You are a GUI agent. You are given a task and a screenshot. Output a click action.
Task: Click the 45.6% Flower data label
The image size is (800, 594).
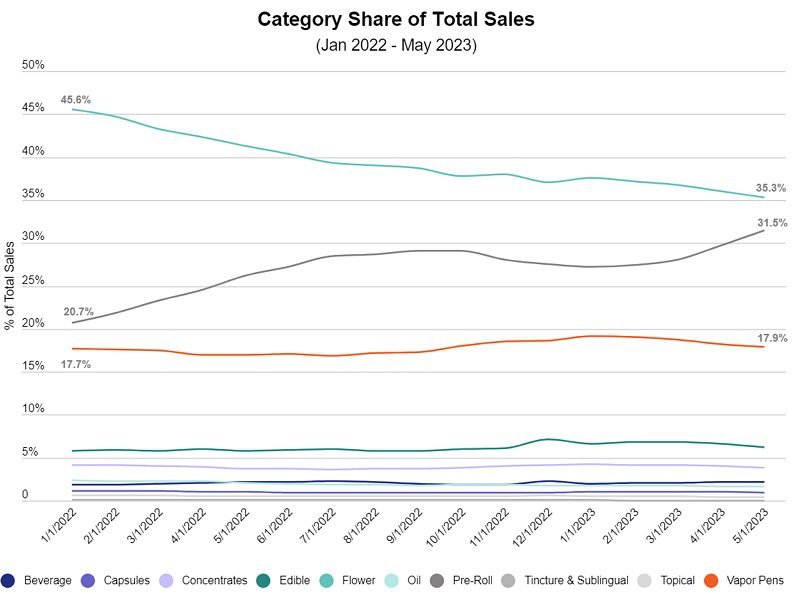[76, 100]
